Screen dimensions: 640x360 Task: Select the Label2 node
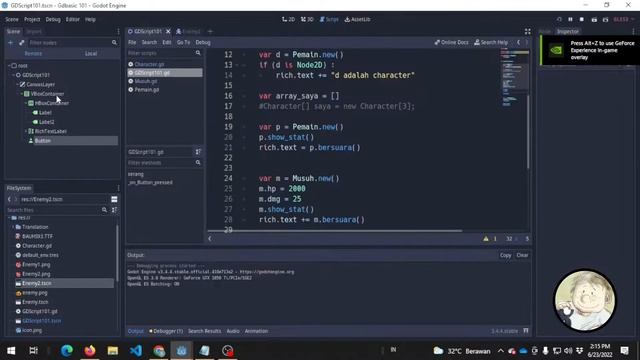pyautogui.click(x=46, y=122)
